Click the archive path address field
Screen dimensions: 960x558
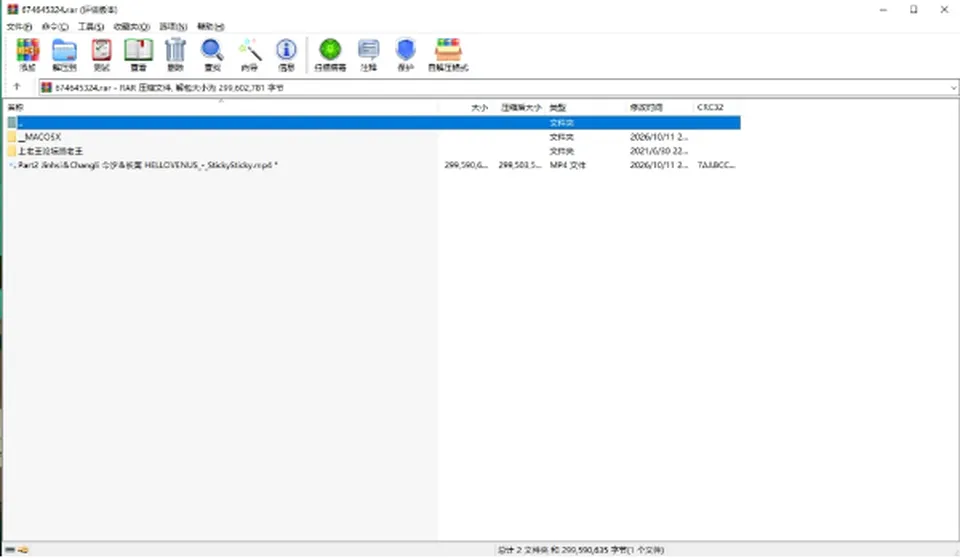493,88
